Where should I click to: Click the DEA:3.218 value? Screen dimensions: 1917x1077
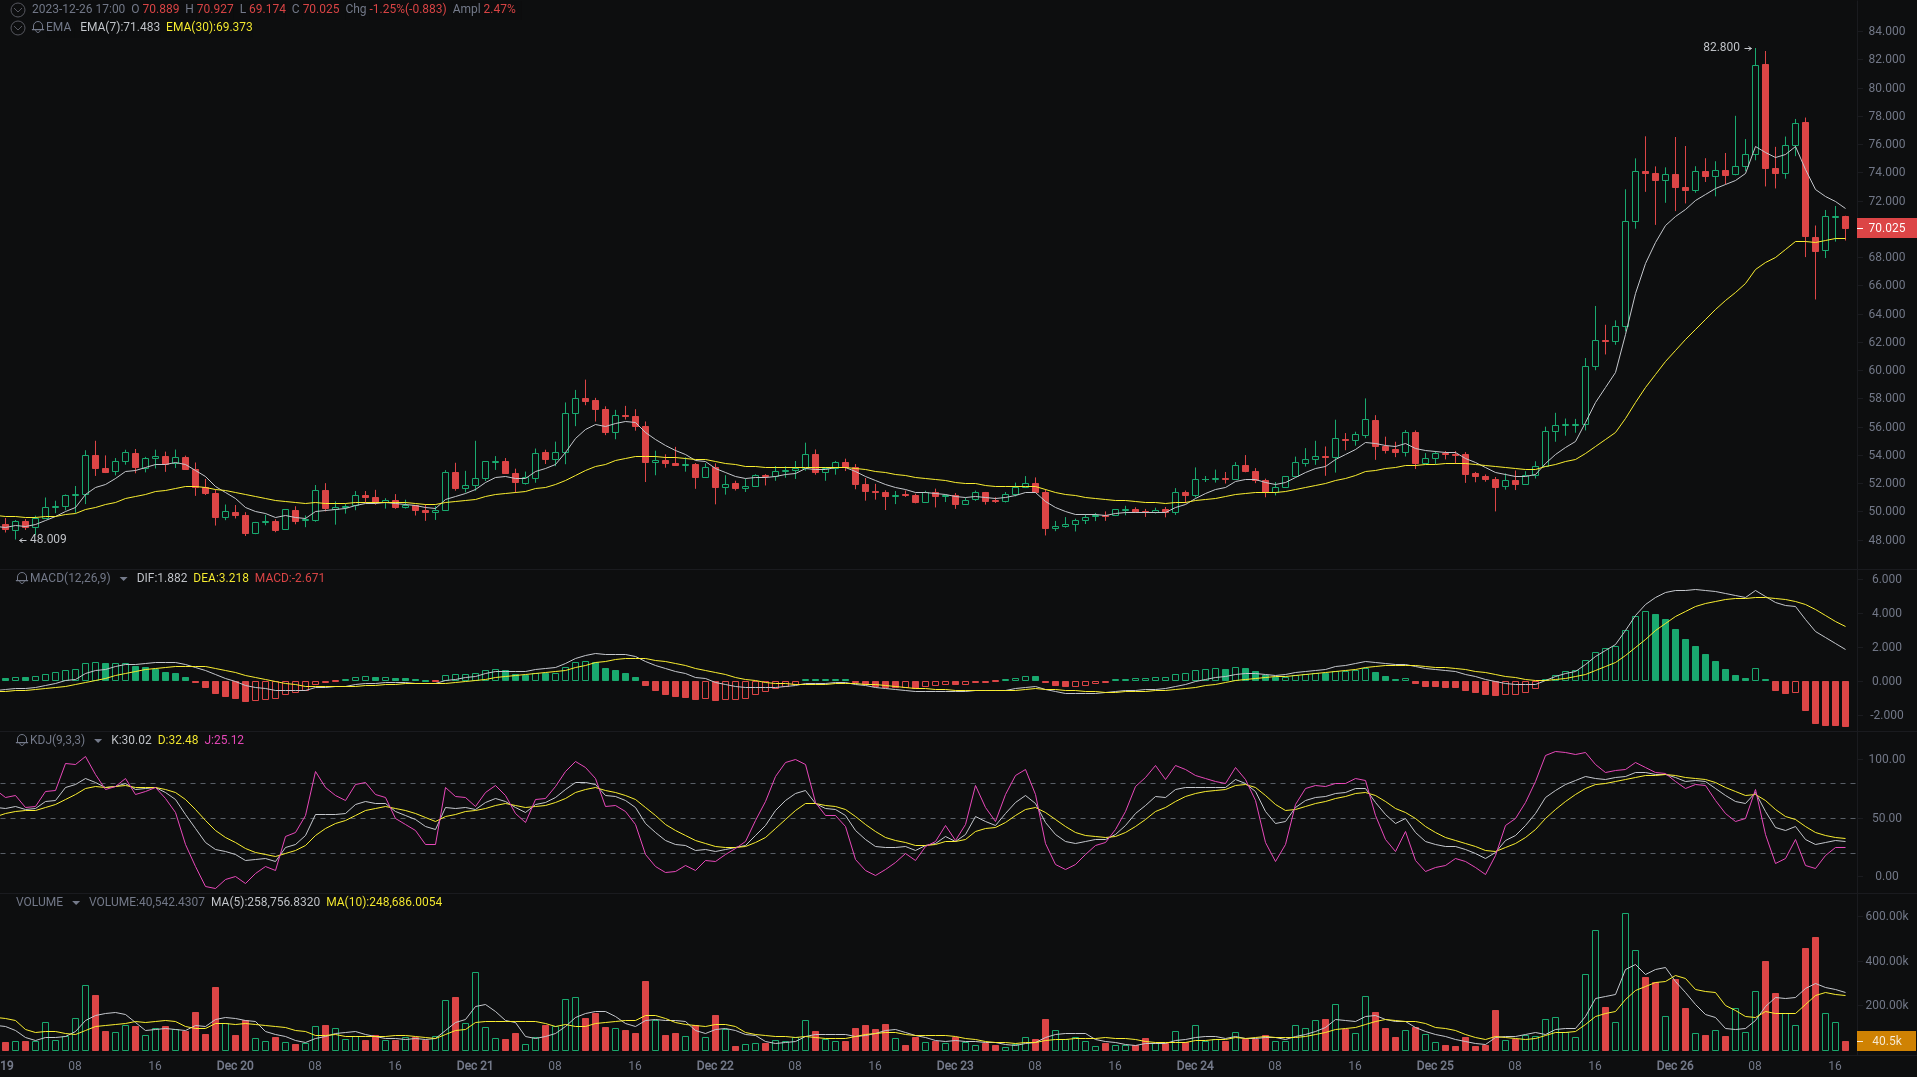point(221,578)
